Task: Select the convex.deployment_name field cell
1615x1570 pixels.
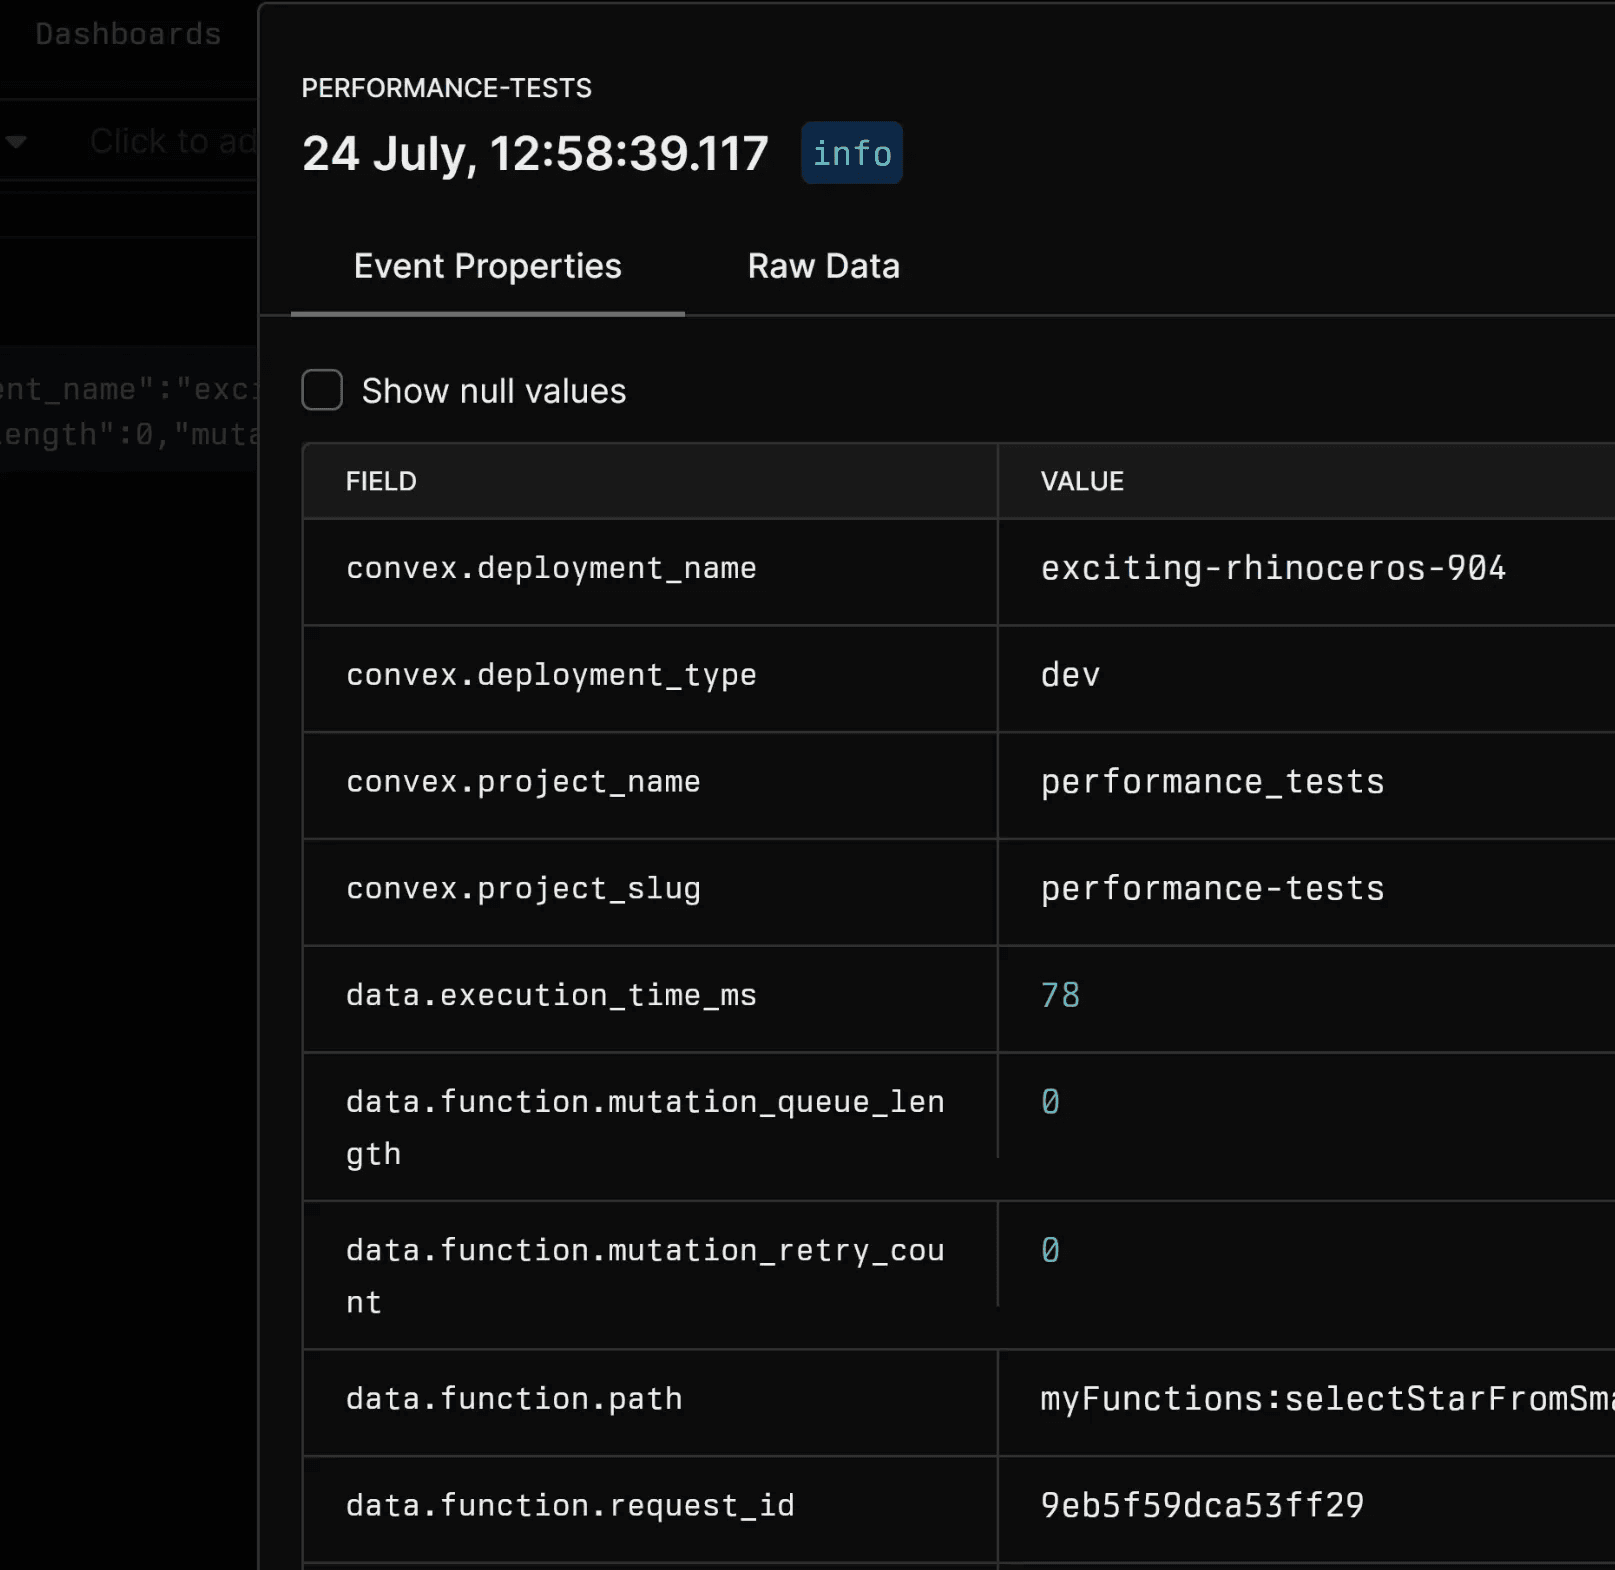Action: pos(551,568)
